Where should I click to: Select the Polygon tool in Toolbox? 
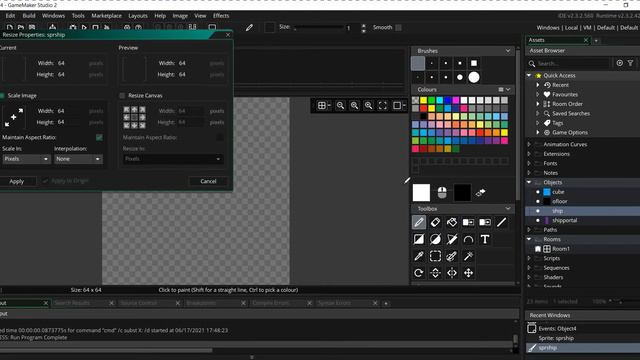pyautogui.click(x=452, y=239)
